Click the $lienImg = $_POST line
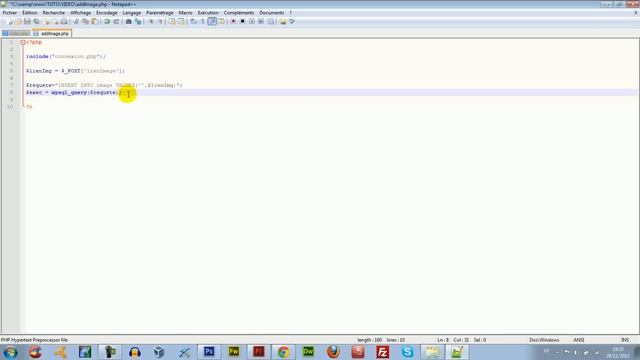This screenshot has height=360, width=640. coord(76,71)
